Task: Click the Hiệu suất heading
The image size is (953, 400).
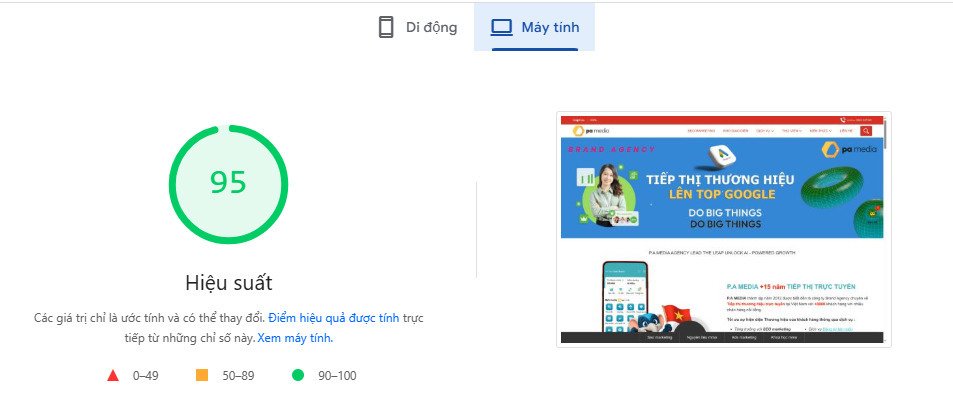Action: tap(228, 282)
